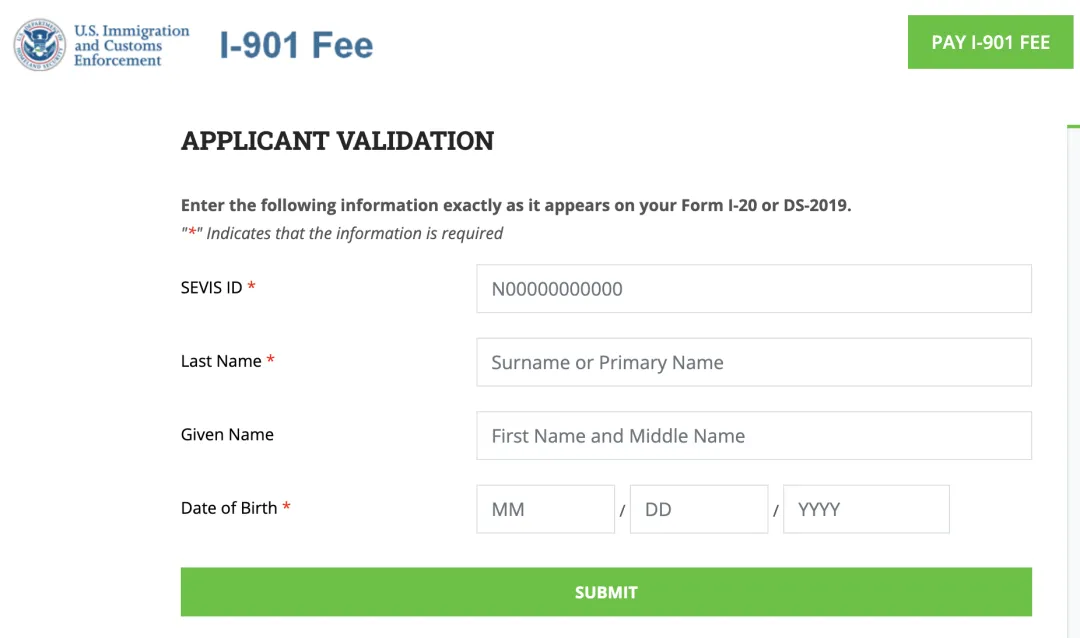Click the Last Name field label
Image resolution: width=1080 pixels, height=638 pixels.
(221, 361)
